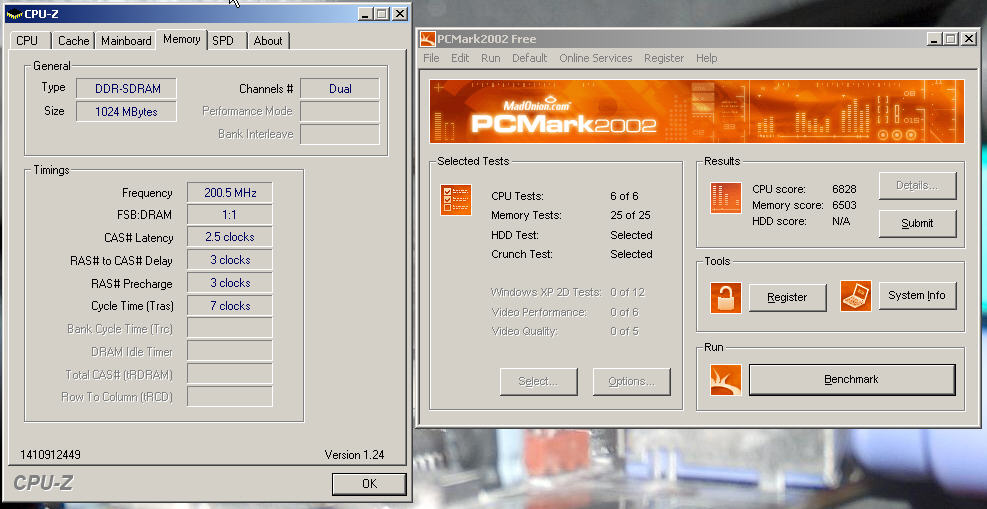987x509 pixels.
Task: Click the CPU-Z title bar logo icon
Action: pyautogui.click(x=14, y=13)
